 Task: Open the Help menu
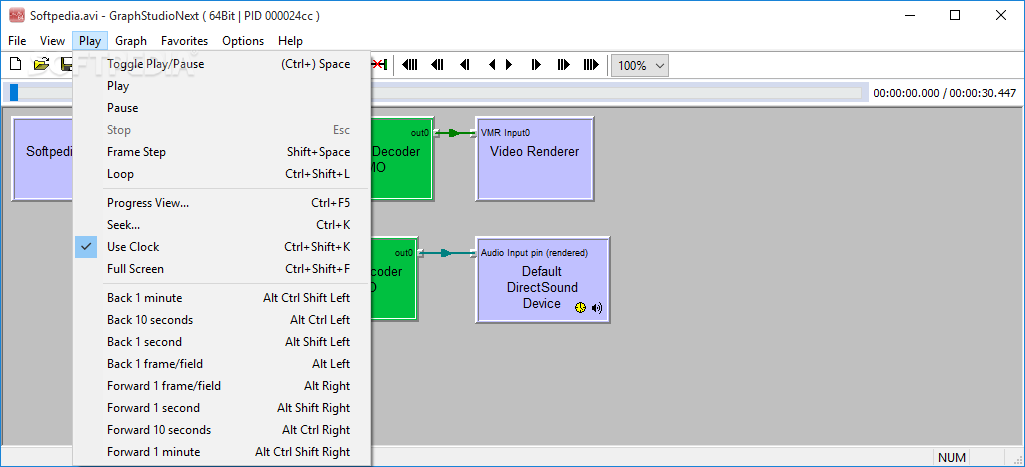coord(290,41)
